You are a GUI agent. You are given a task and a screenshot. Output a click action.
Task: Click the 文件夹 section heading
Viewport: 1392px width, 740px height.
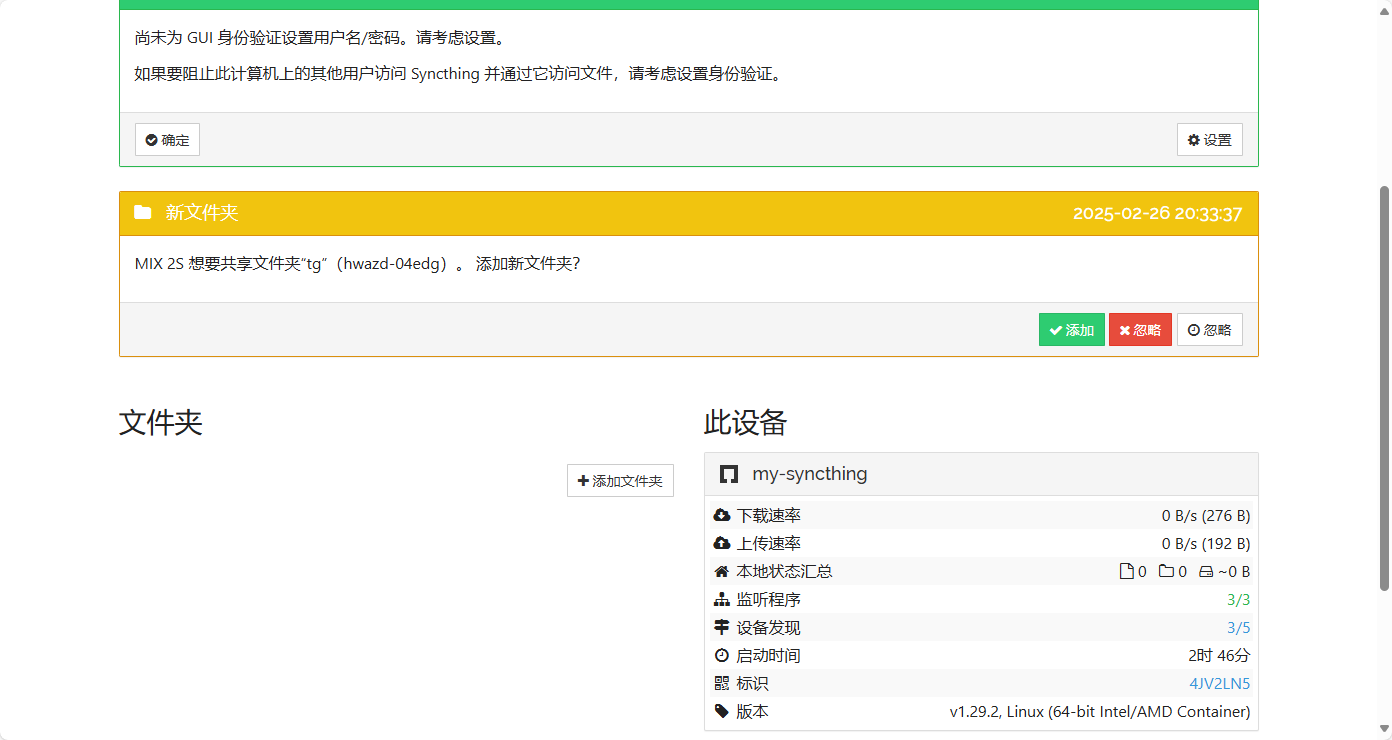161,423
